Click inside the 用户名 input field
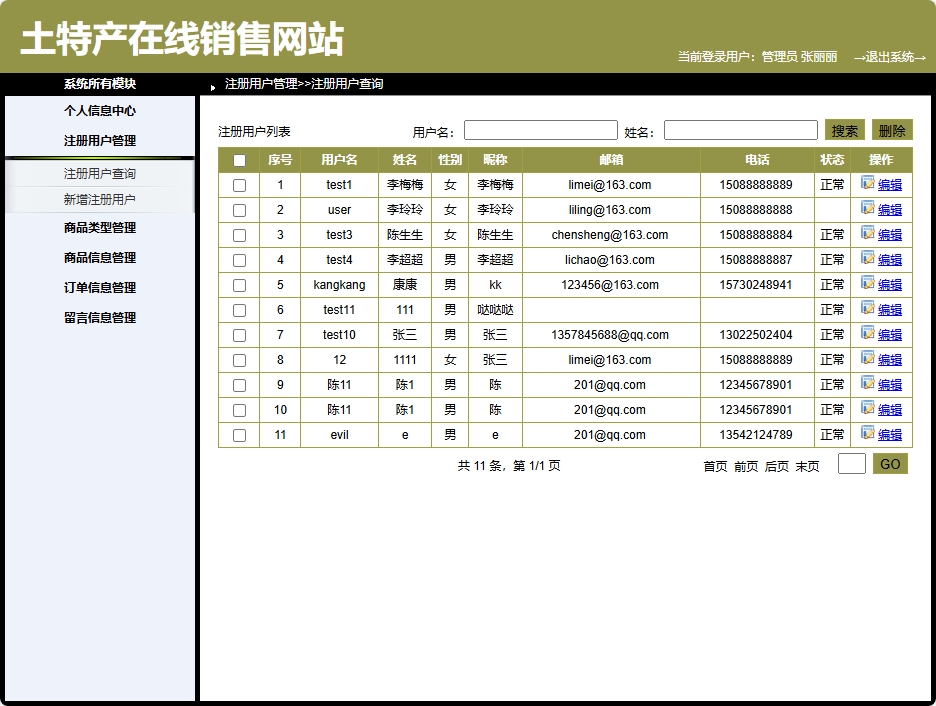Screen dimensions: 936x706 click(x=540, y=129)
